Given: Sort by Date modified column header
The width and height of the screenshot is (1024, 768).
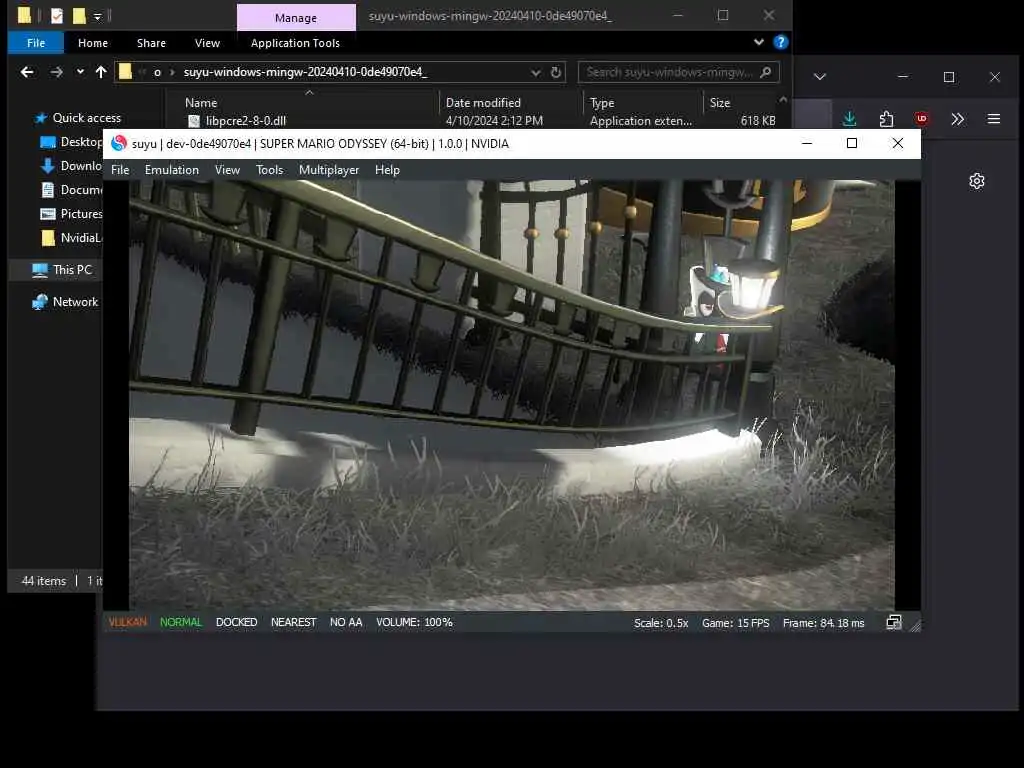Looking at the screenshot, I should point(483,103).
